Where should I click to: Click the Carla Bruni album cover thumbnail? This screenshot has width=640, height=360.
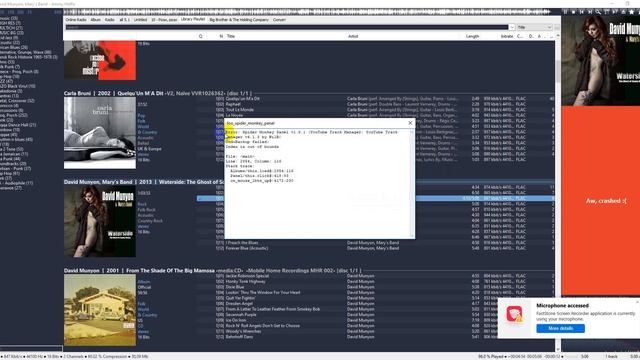(100, 133)
